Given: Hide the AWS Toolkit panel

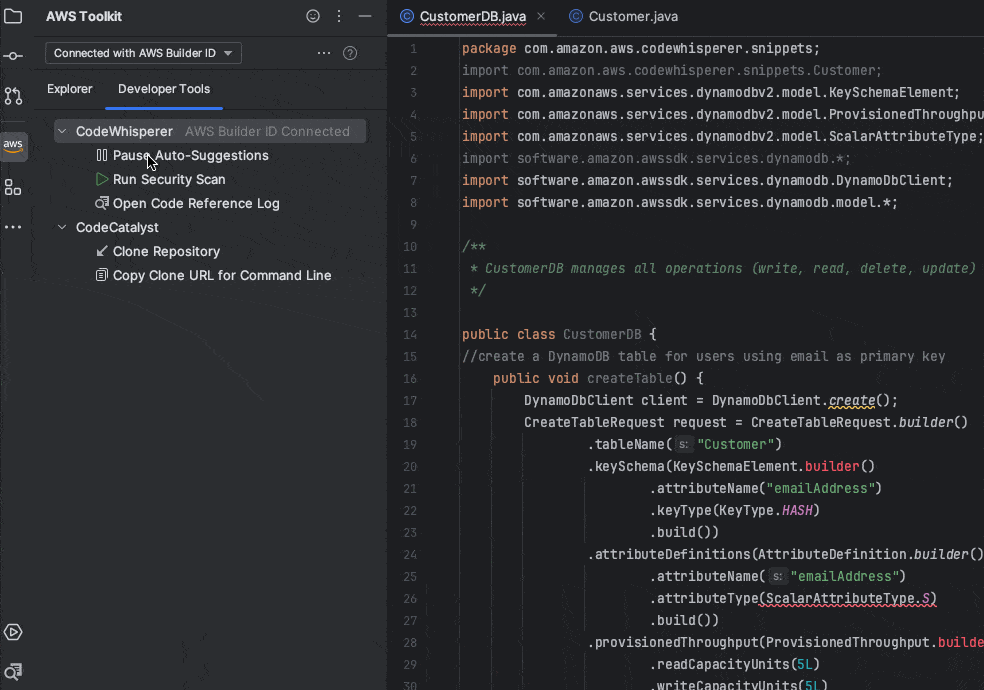Looking at the screenshot, I should click(x=365, y=16).
